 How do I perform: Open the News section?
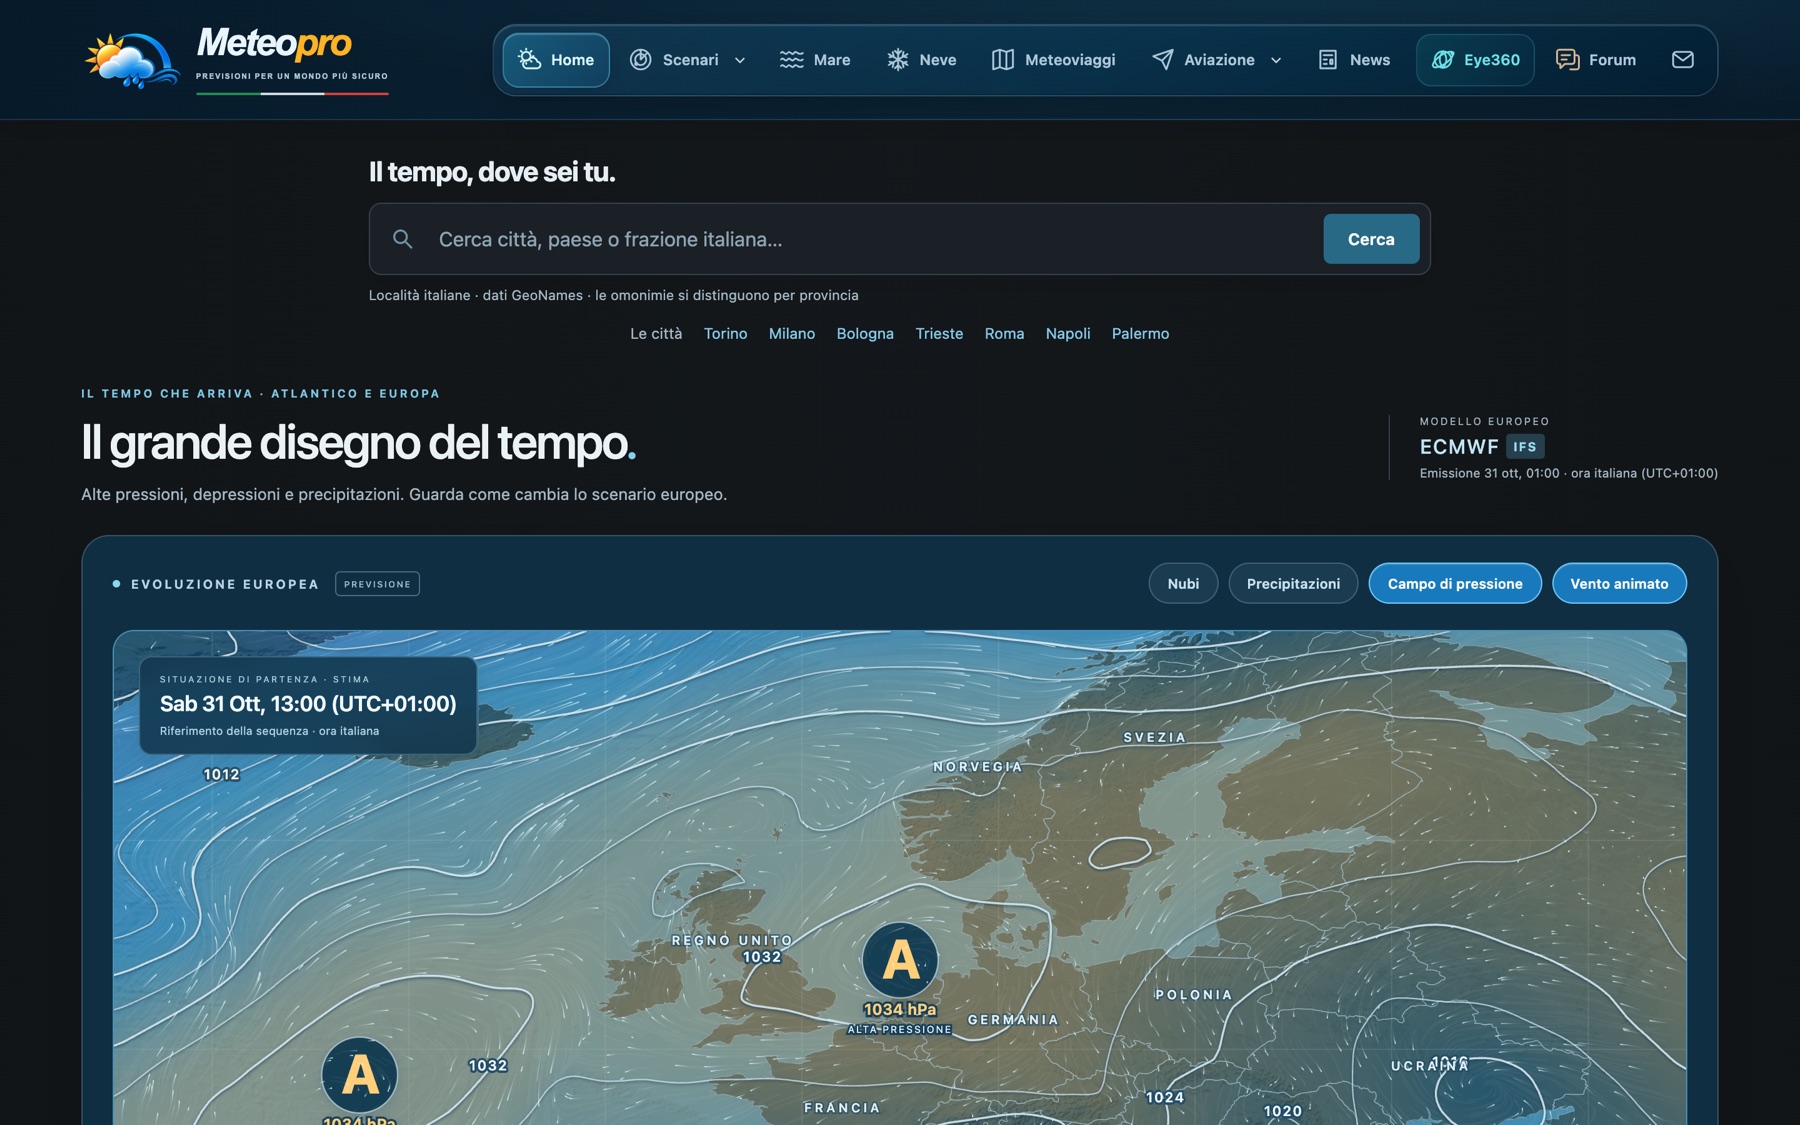click(1354, 60)
